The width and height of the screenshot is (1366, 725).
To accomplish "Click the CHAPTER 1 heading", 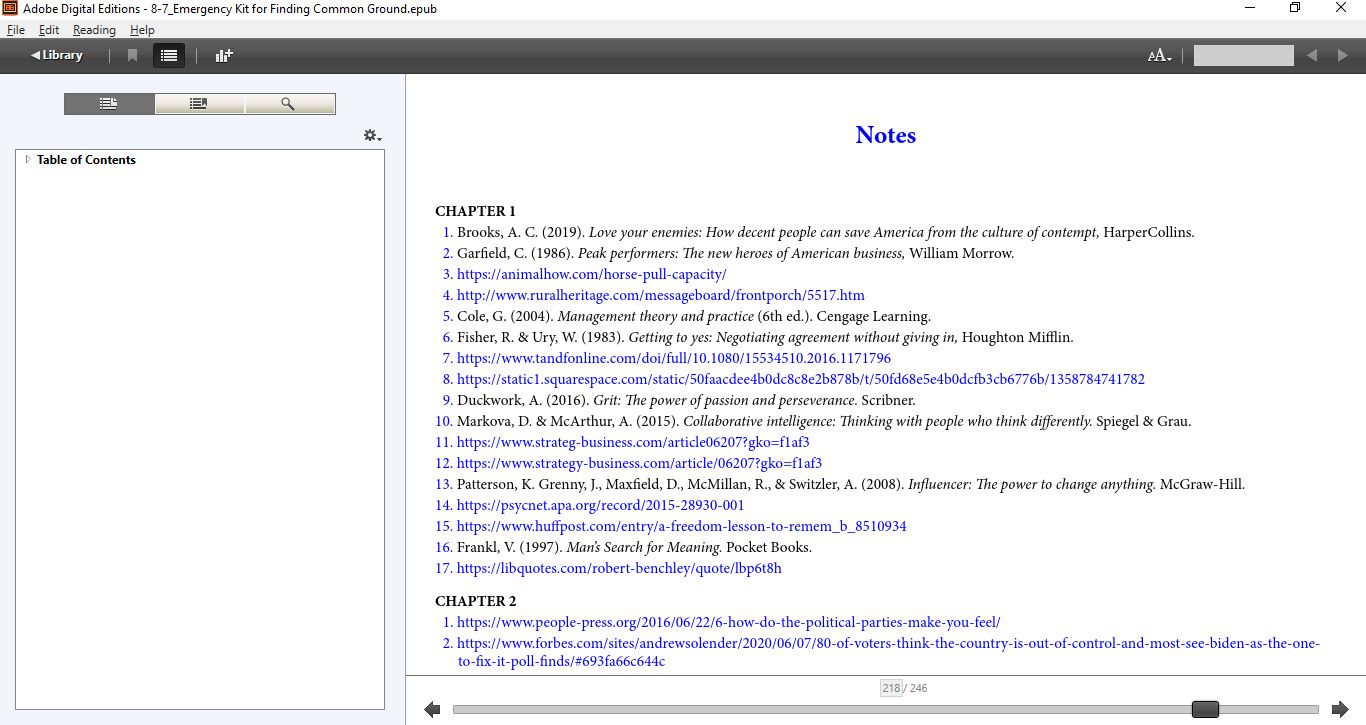I will click(x=476, y=211).
